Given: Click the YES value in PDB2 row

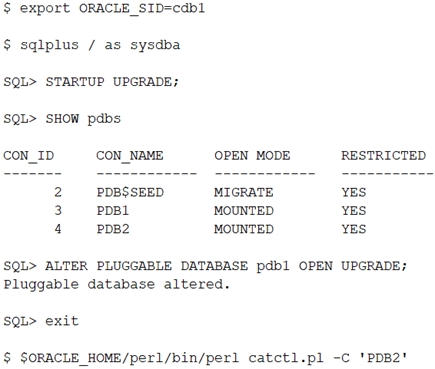Looking at the screenshot, I should (x=354, y=229).
